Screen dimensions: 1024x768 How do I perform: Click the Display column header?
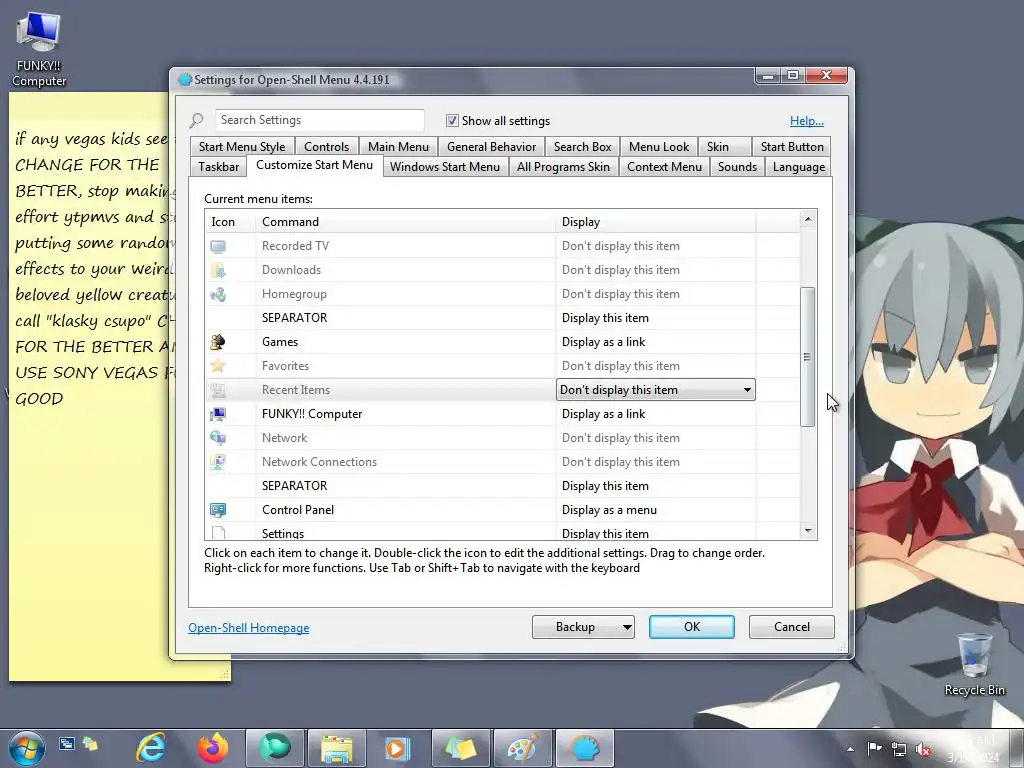656,222
